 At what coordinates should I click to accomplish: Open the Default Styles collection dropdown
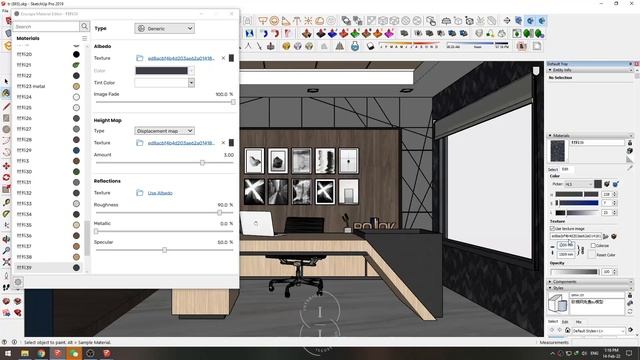click(598, 331)
